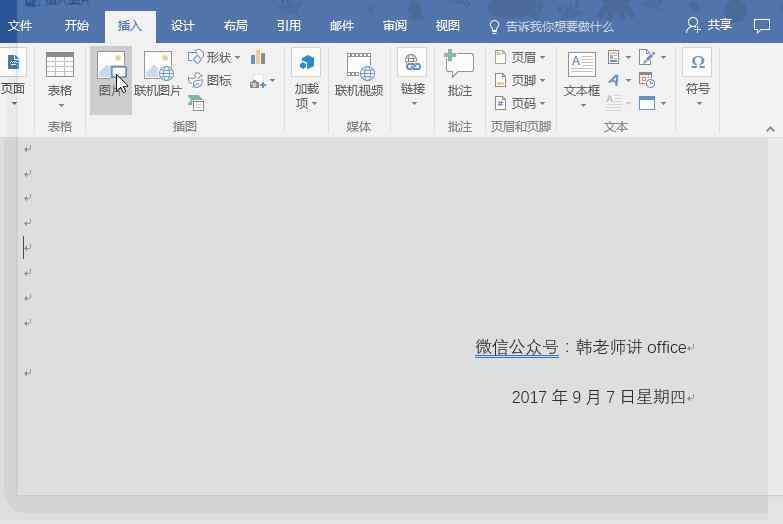
Task: Click the drop cap icon
Action: [614, 103]
